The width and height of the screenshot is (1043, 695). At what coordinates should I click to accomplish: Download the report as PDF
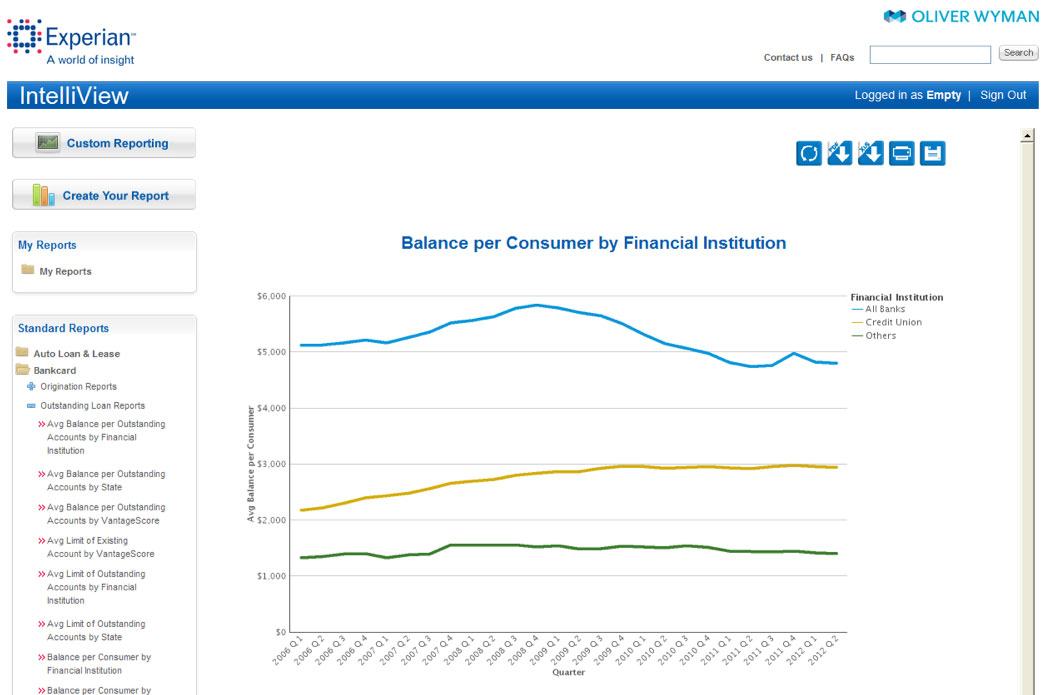point(840,153)
